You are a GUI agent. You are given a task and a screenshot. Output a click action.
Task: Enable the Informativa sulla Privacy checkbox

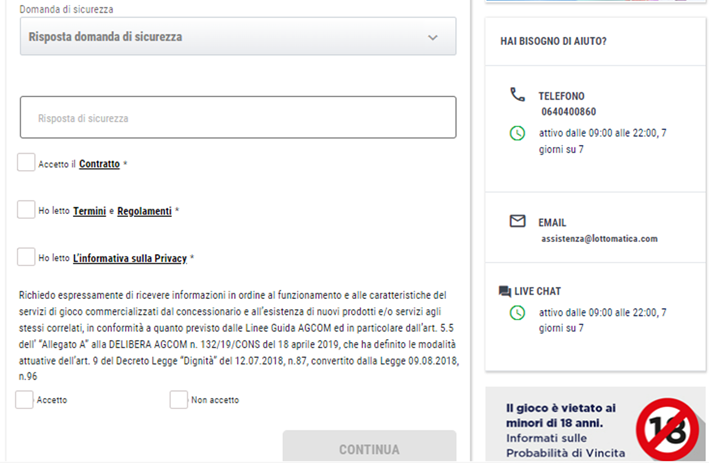pyautogui.click(x=26, y=257)
